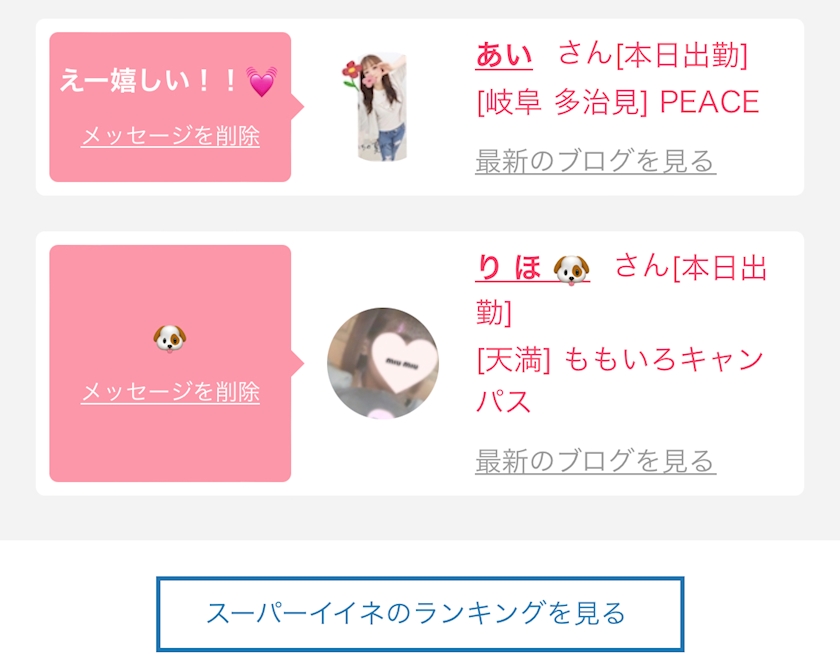Open あい's profile name link
Screen dimensions: 840x668
point(504,55)
